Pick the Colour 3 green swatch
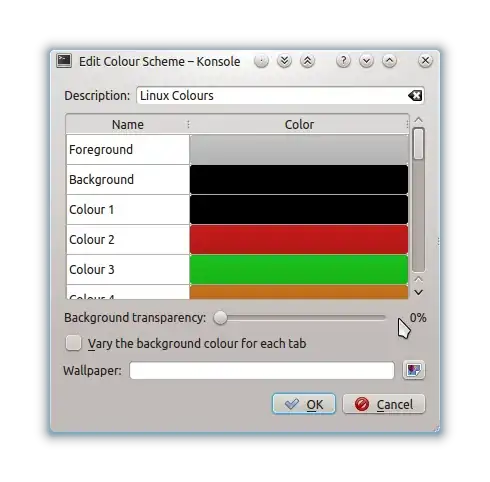 point(299,270)
